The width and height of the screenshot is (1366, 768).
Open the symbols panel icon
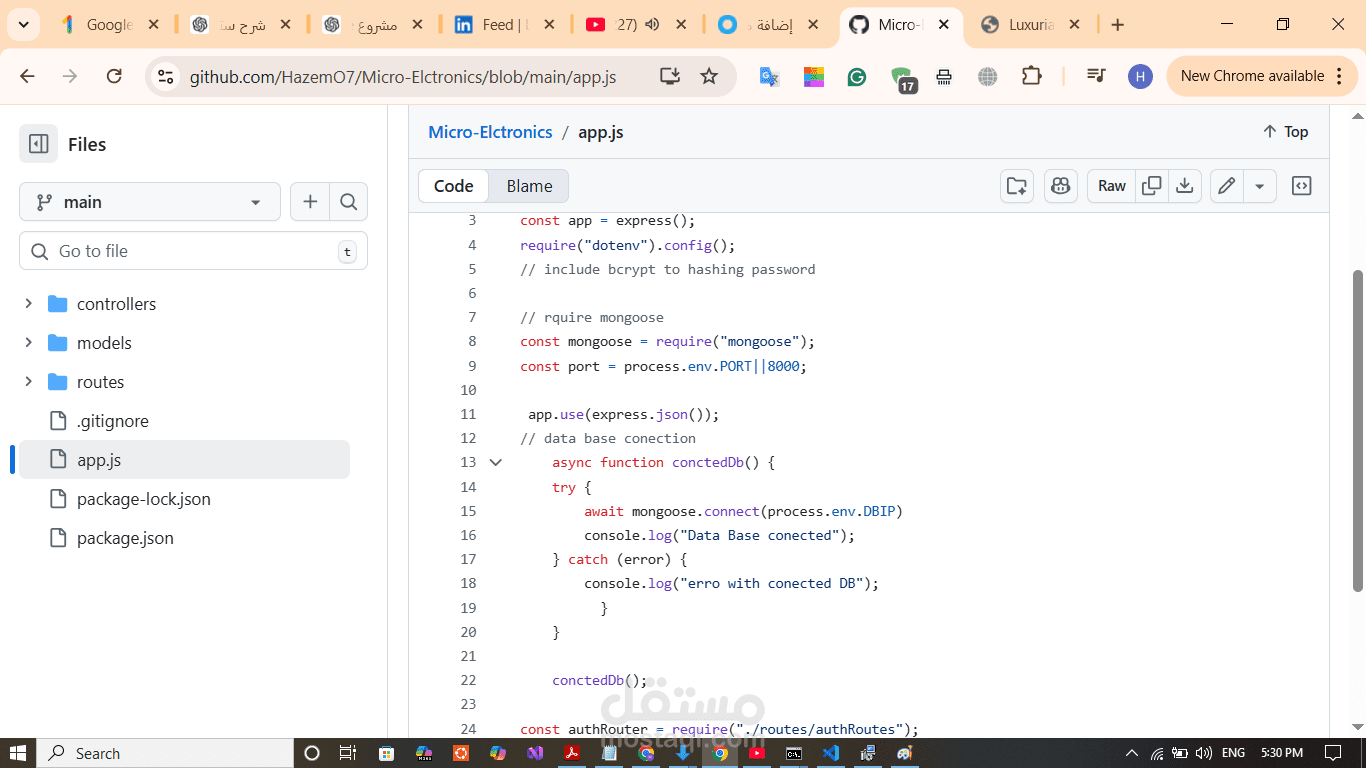click(1302, 186)
